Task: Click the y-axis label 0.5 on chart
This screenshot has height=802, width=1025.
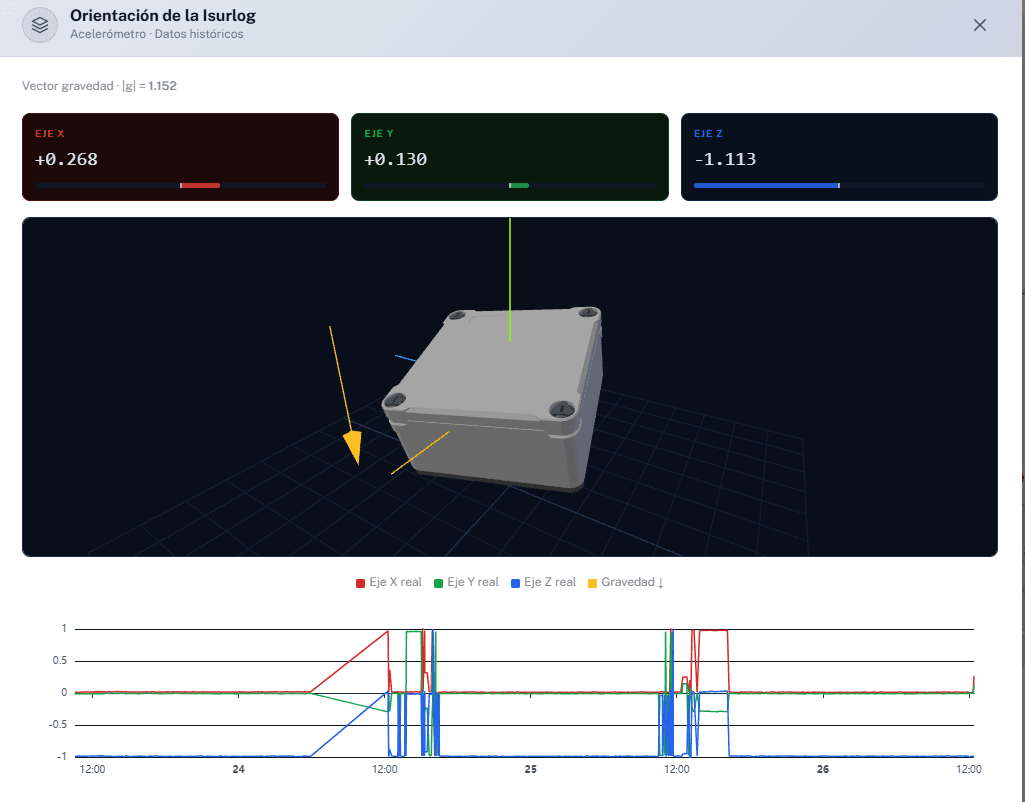Action: point(59,661)
